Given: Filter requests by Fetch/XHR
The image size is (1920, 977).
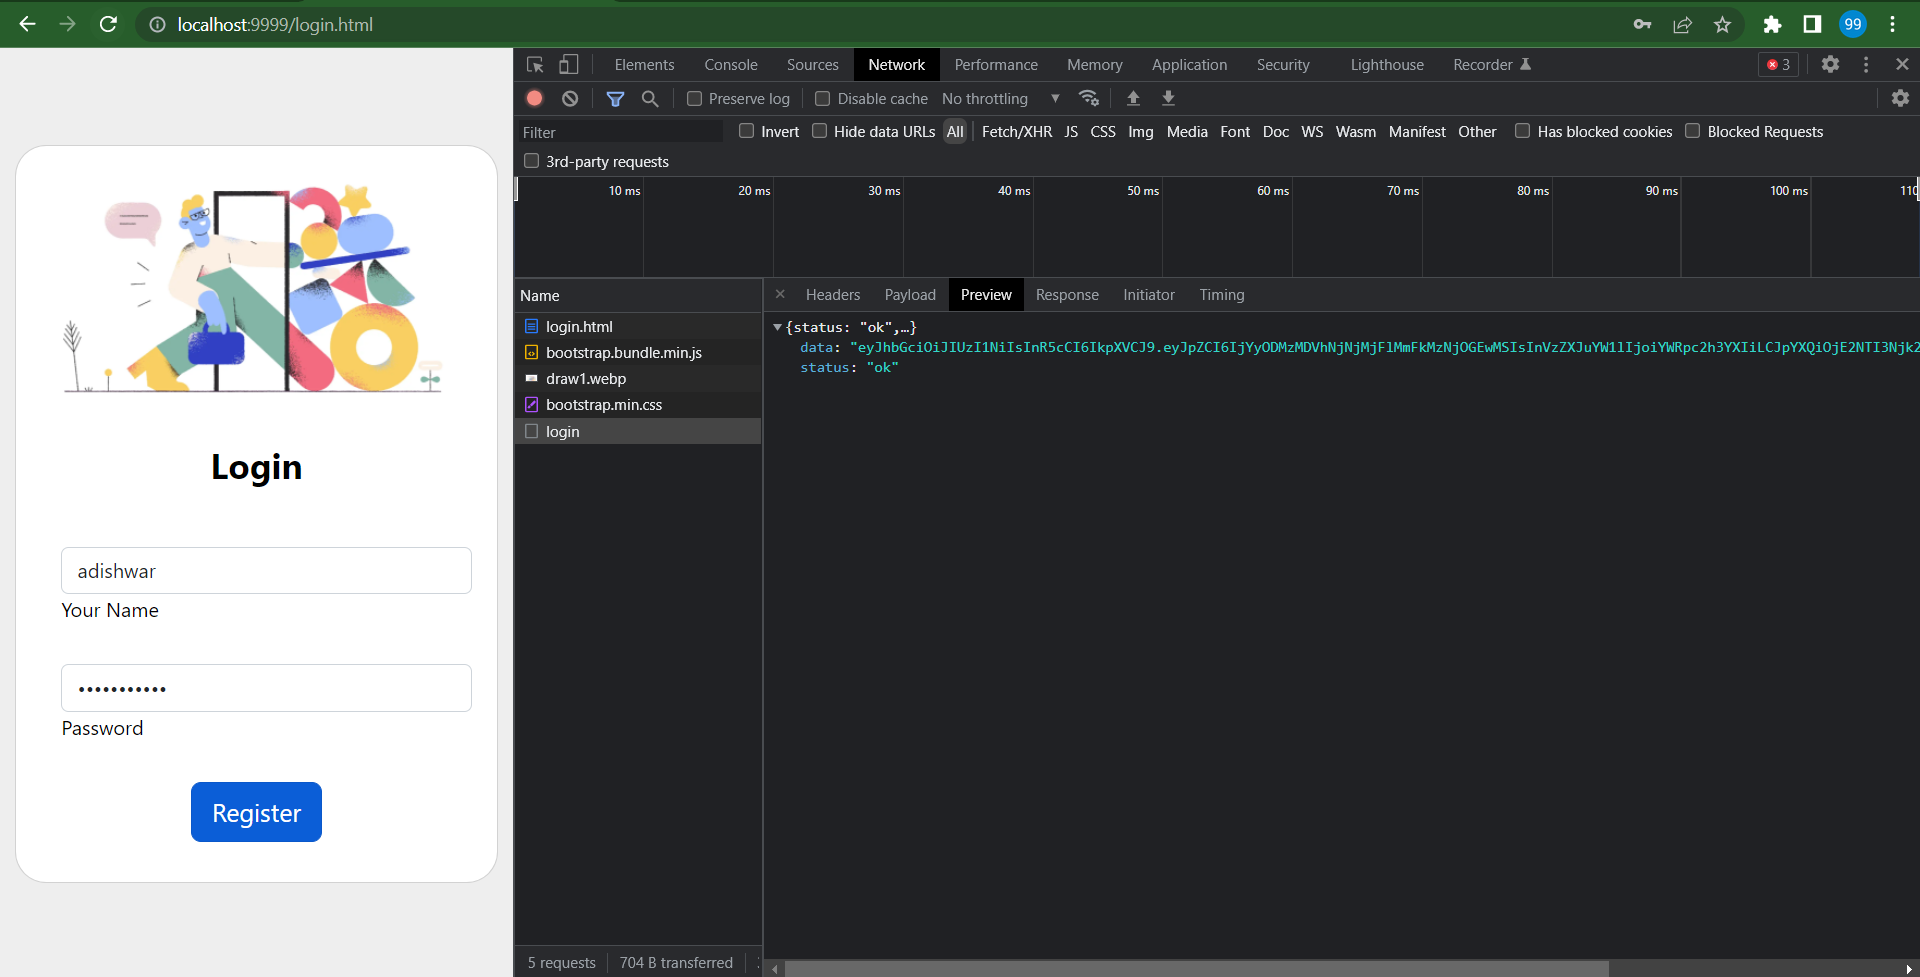Looking at the screenshot, I should [1017, 132].
